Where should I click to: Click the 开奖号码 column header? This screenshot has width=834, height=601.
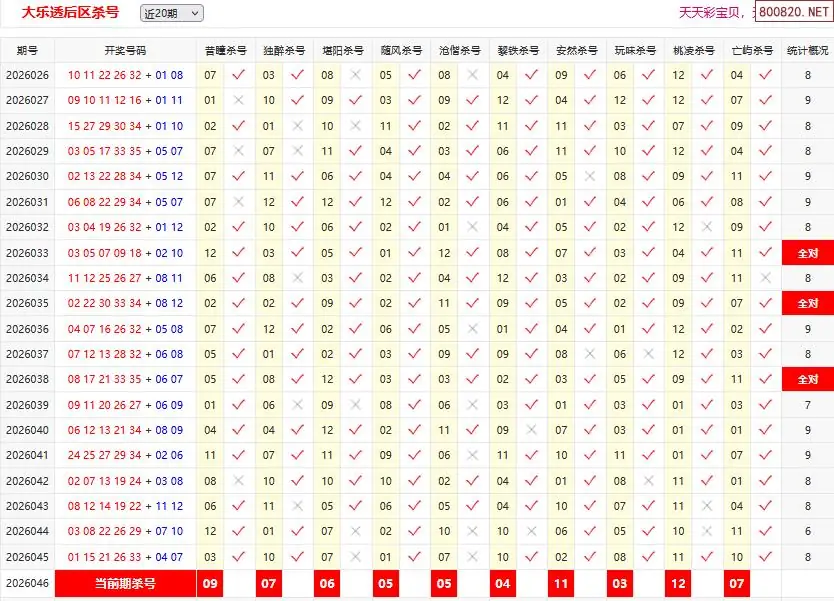click(125, 50)
